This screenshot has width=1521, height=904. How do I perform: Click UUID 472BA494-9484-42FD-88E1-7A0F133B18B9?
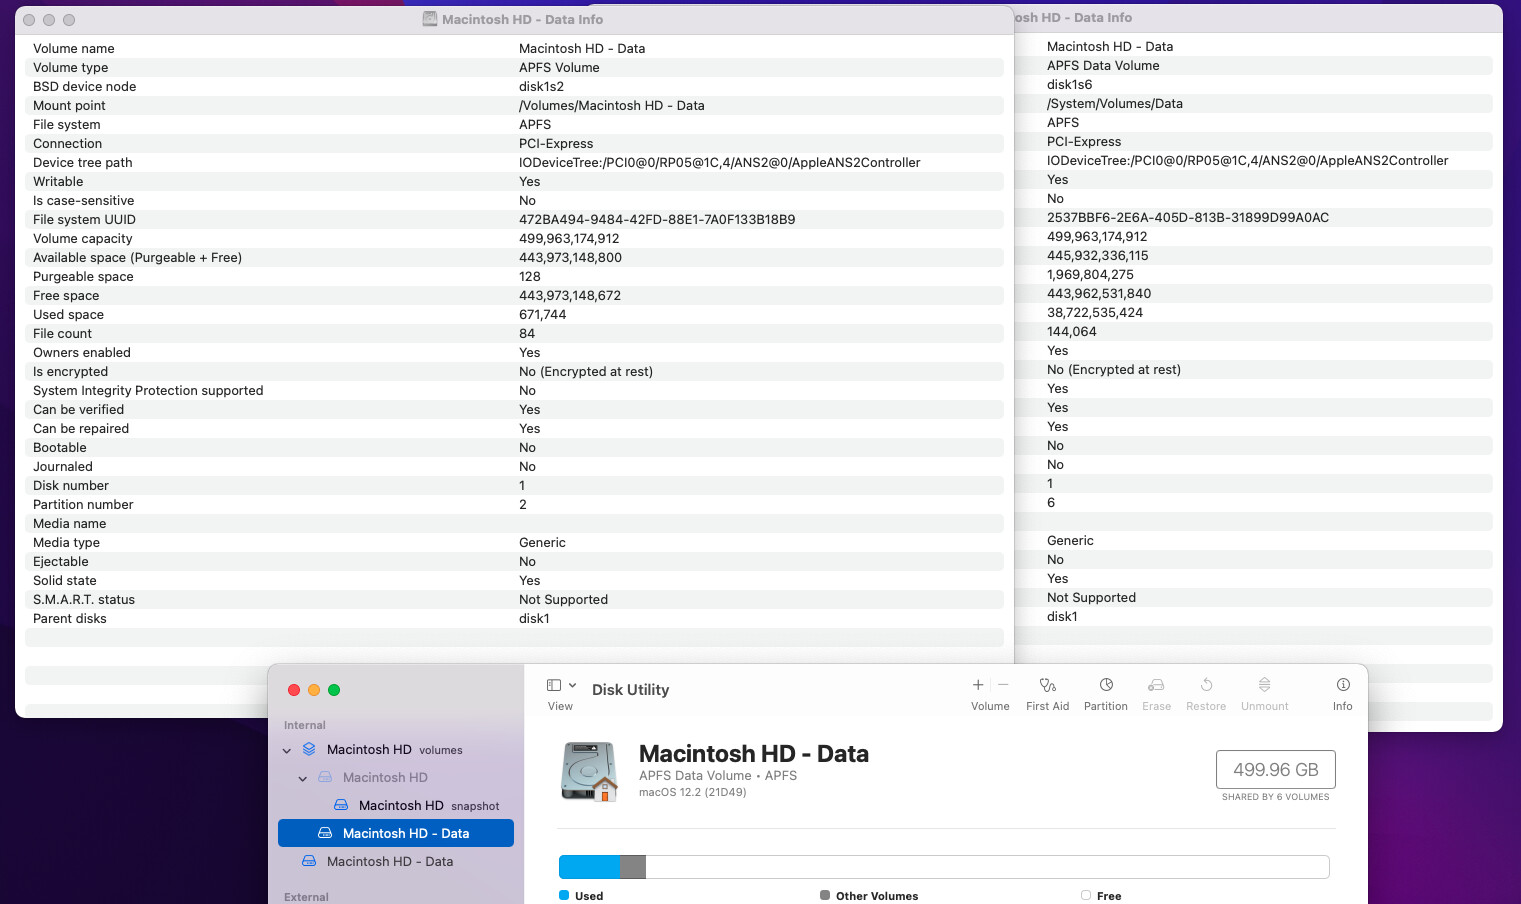[657, 219]
